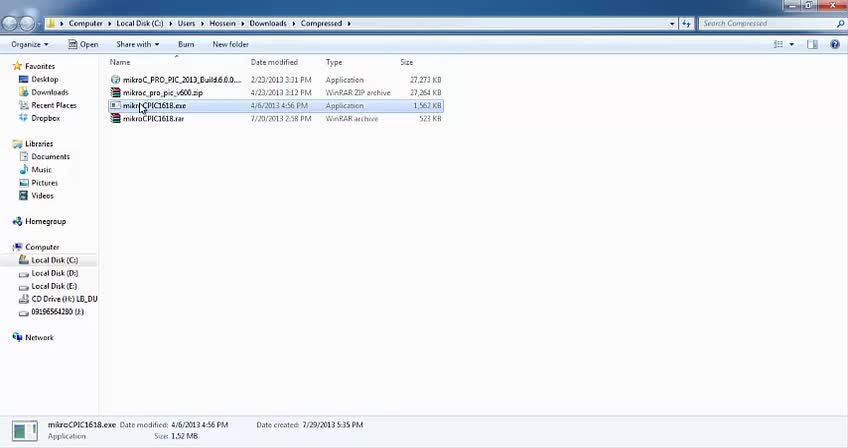This screenshot has width=848, height=448.
Task: Open Desktop under Favorites
Action: (x=45, y=79)
